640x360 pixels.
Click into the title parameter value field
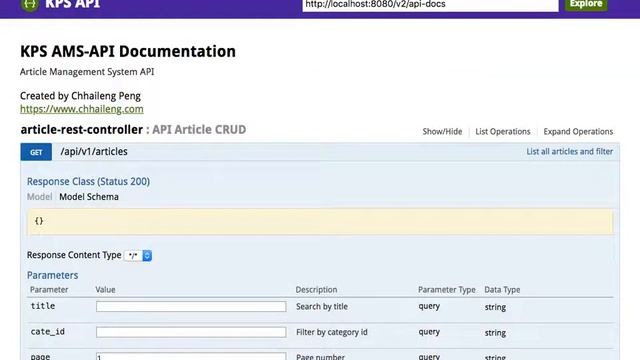[191, 307]
